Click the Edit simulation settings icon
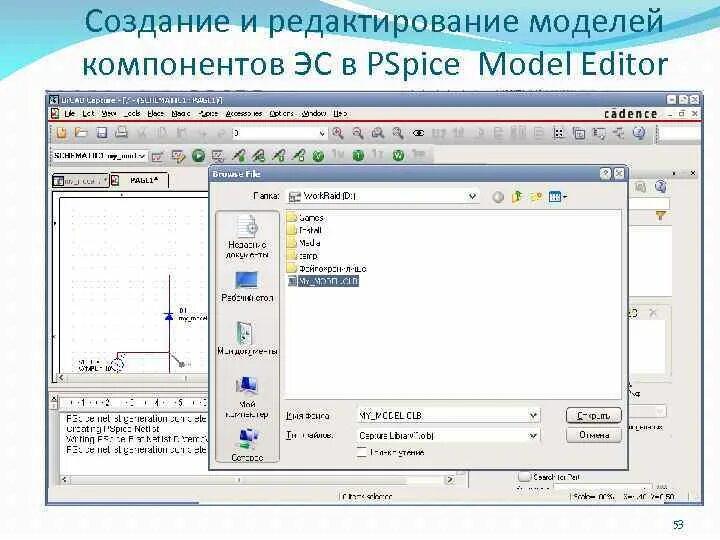This screenshot has height=540, width=720. tap(178, 156)
